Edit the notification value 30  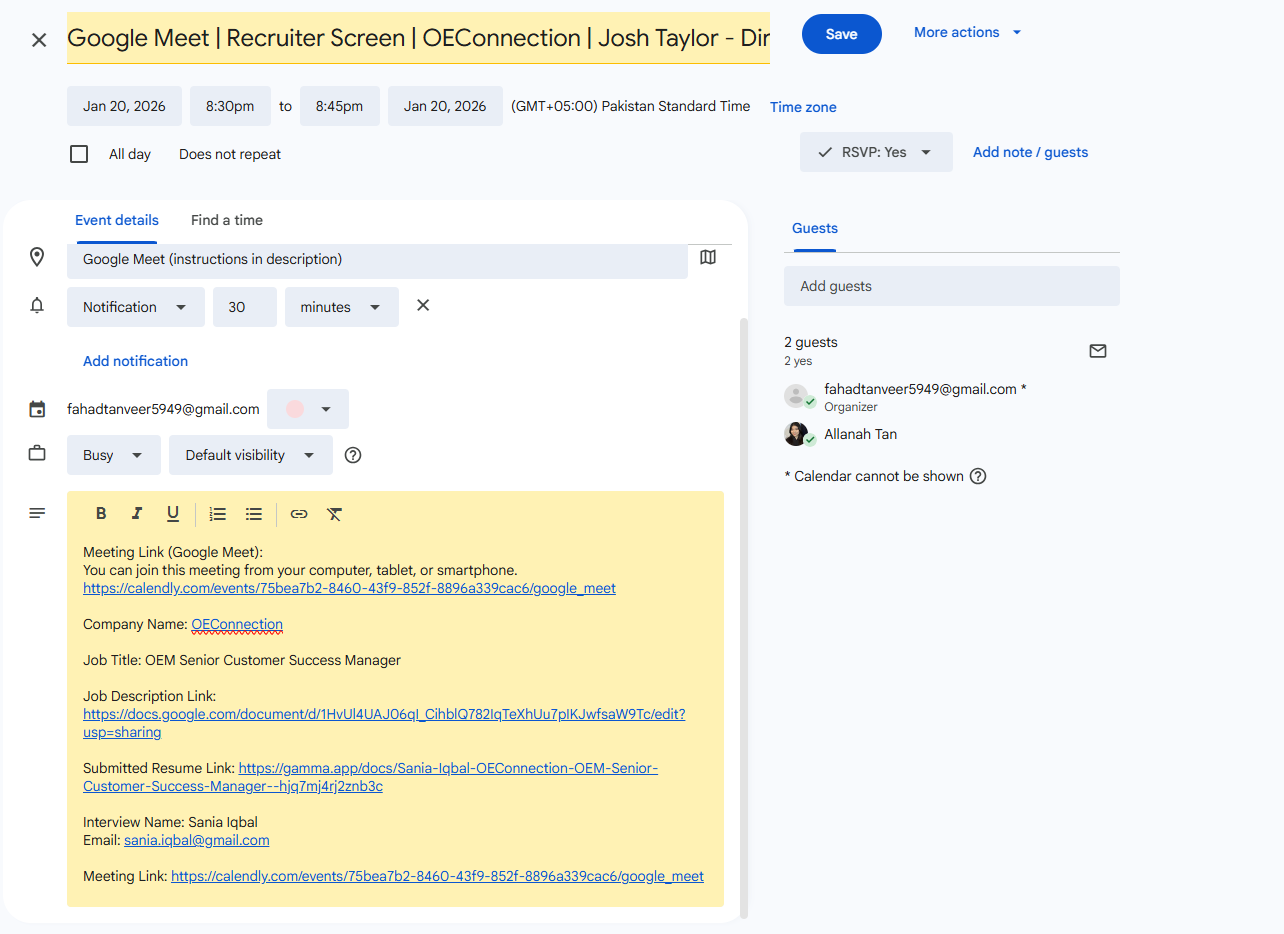click(x=245, y=307)
